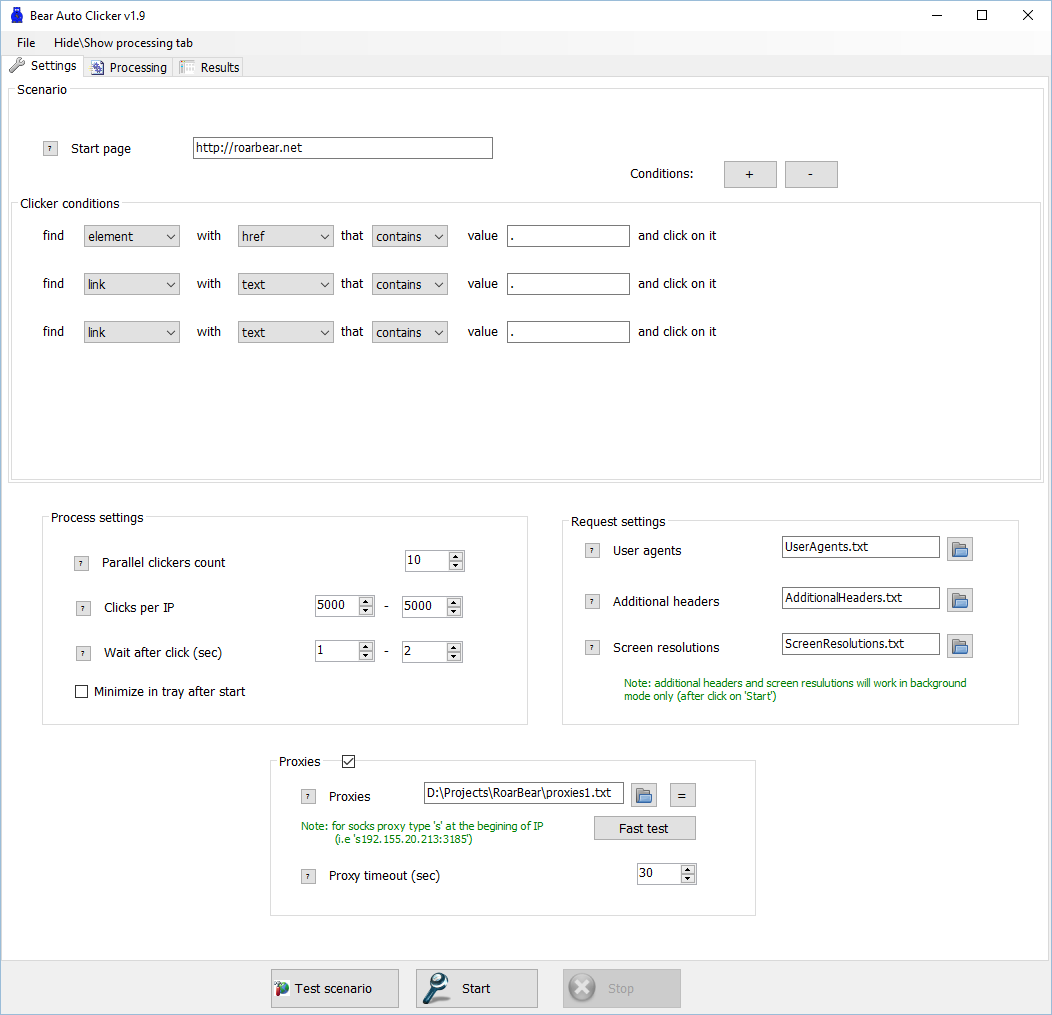Uncheck the Proxies group checkbox
Image resolution: width=1052 pixels, height=1015 pixels.
click(348, 761)
